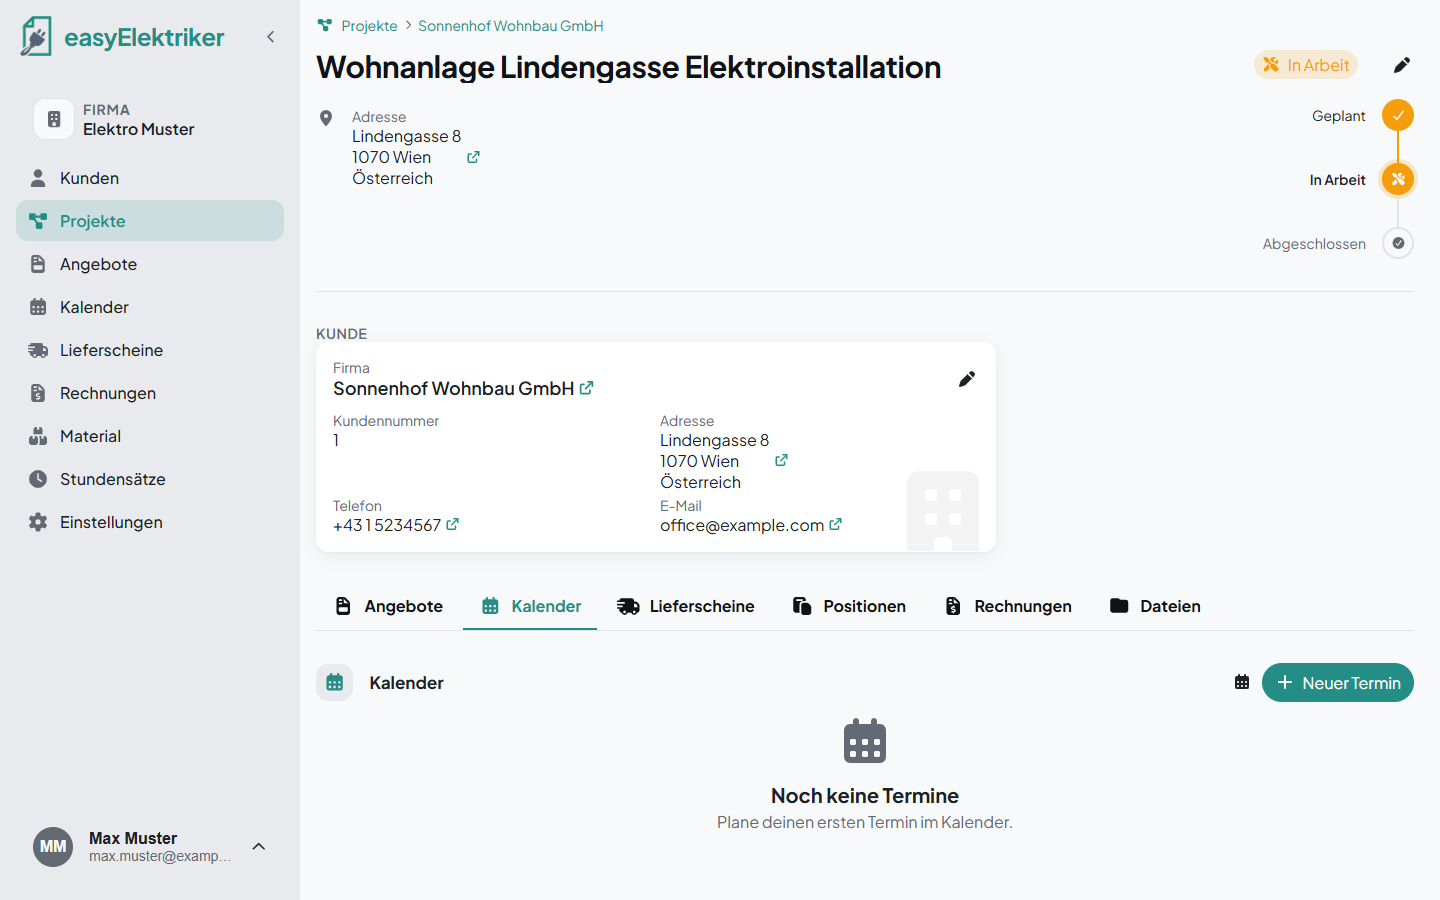This screenshot has width=1440, height=900.
Task: Go to Projekte breadcrumb link
Action: 369,26
